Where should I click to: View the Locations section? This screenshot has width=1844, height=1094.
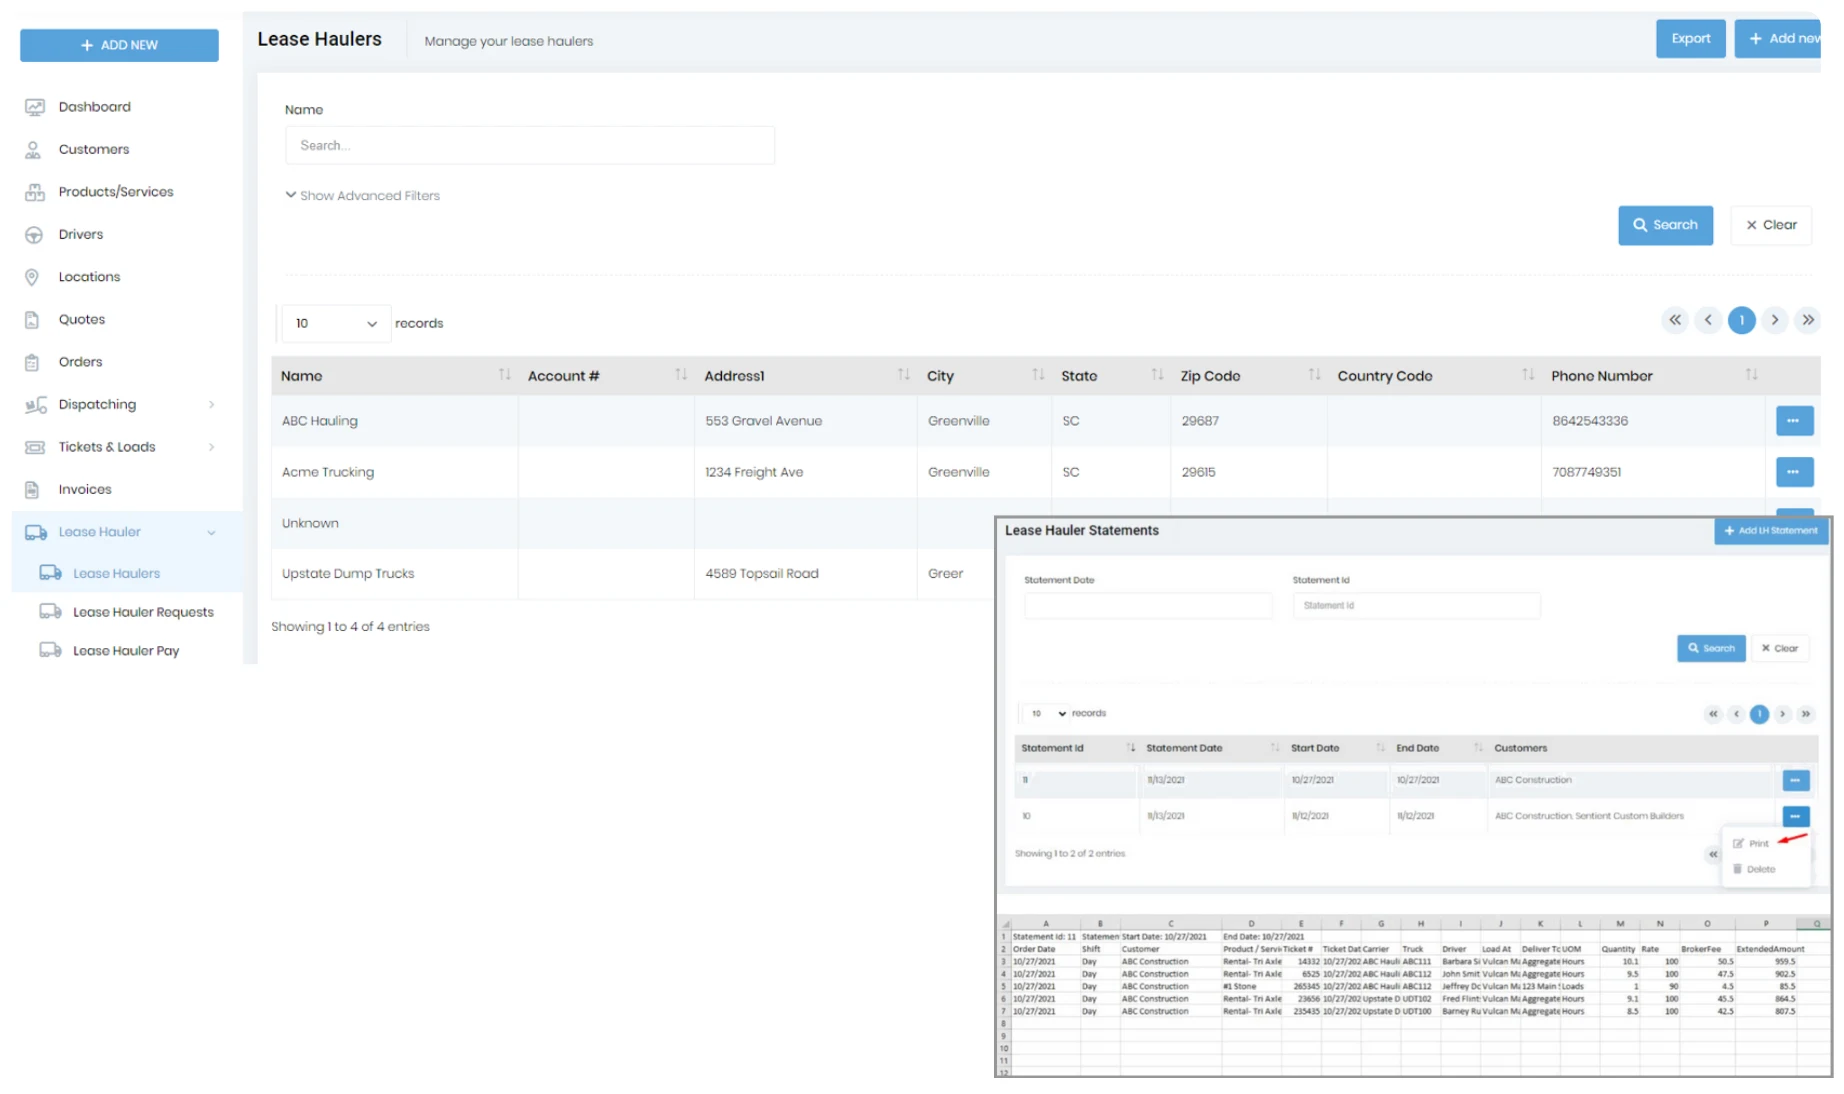pyautogui.click(x=89, y=276)
